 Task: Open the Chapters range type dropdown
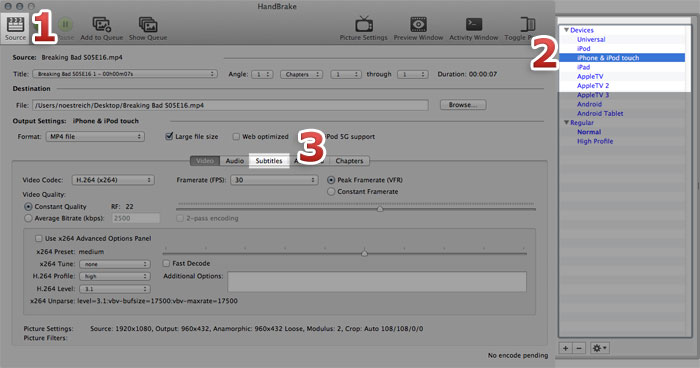[301, 75]
